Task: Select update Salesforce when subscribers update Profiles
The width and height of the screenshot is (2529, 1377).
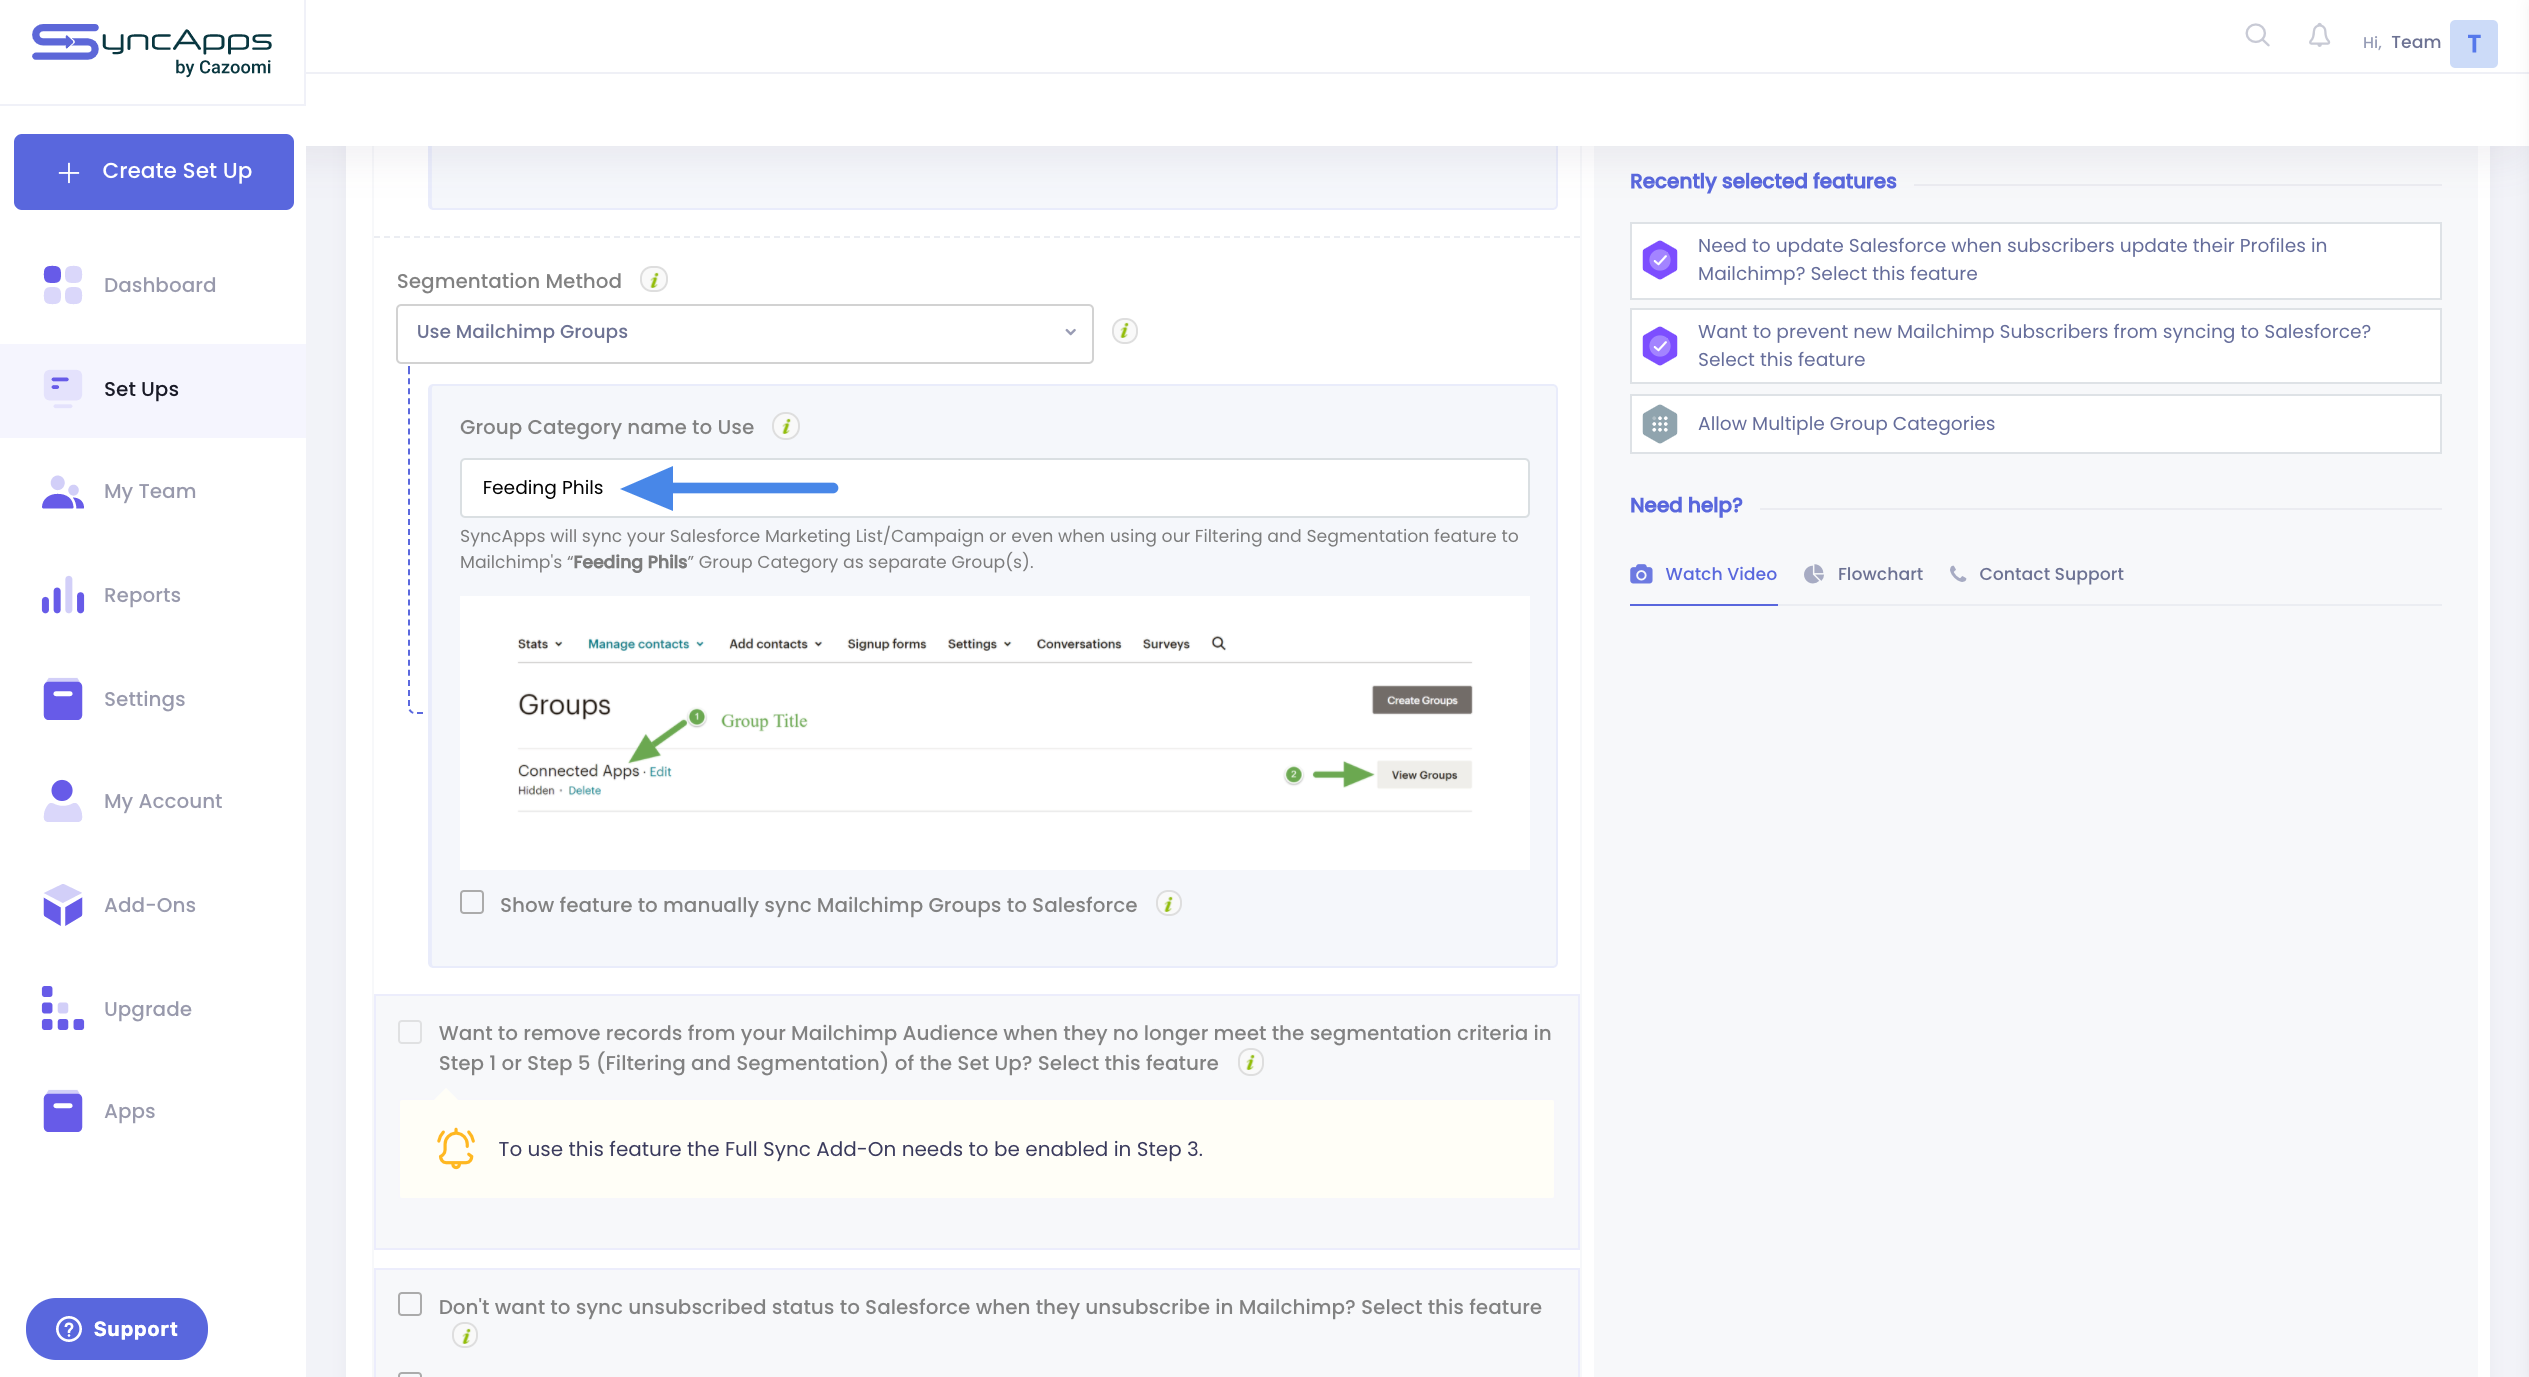Action: [x=2035, y=260]
